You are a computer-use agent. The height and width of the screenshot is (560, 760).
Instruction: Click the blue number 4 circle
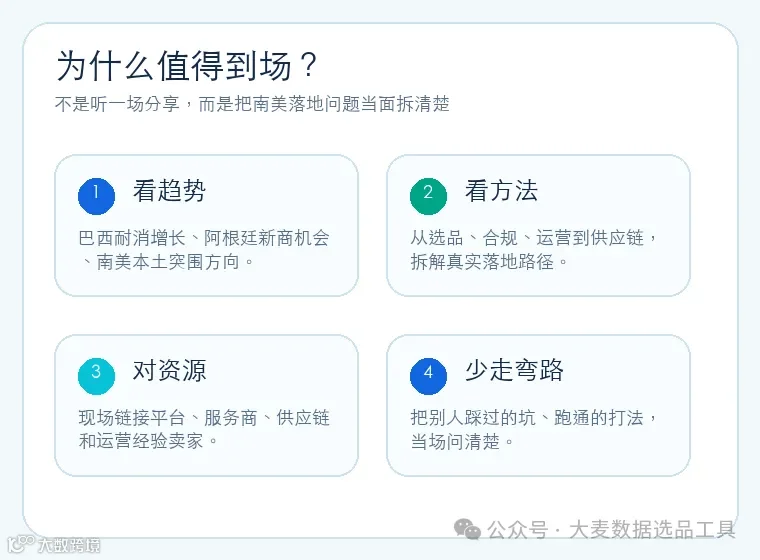pos(428,376)
